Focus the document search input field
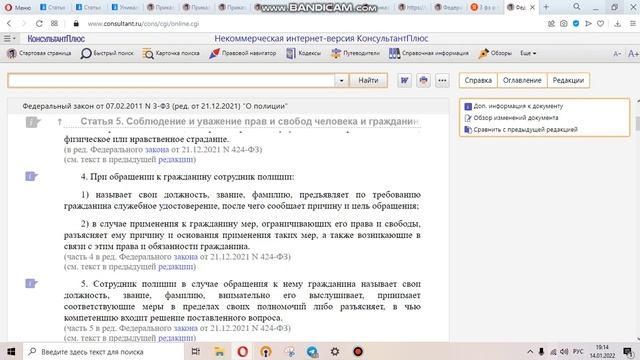The width and height of the screenshot is (640, 360). (171, 80)
